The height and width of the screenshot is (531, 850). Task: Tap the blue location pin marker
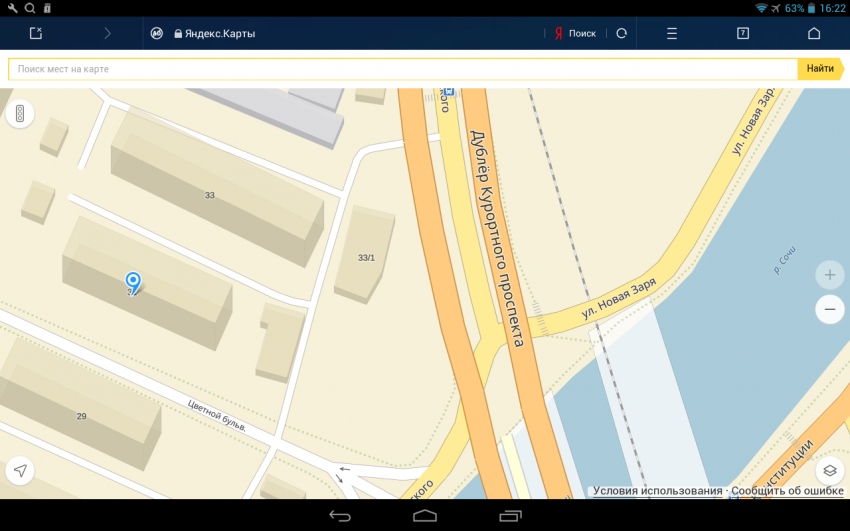click(132, 281)
